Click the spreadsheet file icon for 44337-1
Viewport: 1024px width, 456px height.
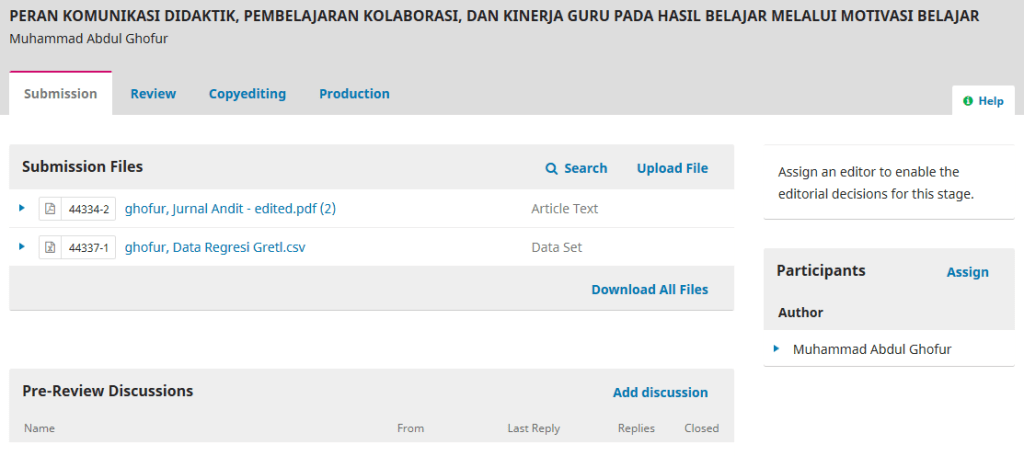(x=50, y=247)
